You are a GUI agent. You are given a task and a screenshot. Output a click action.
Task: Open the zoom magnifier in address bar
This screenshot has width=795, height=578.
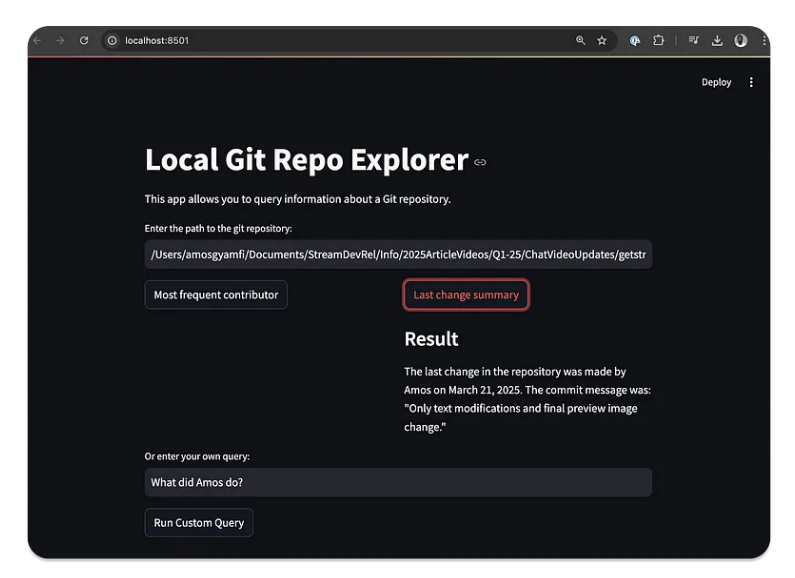[x=581, y=41]
